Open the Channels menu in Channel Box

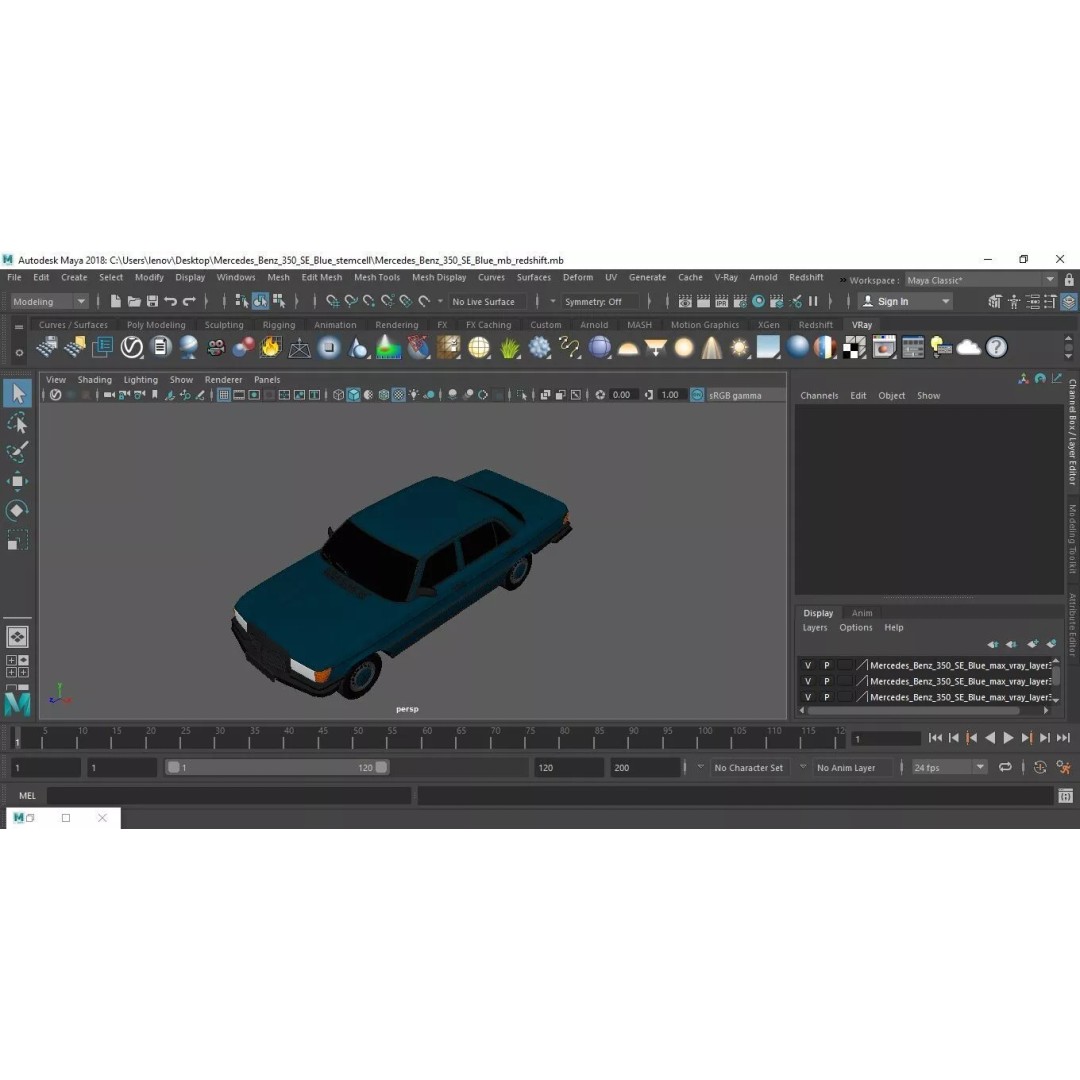[x=819, y=395]
